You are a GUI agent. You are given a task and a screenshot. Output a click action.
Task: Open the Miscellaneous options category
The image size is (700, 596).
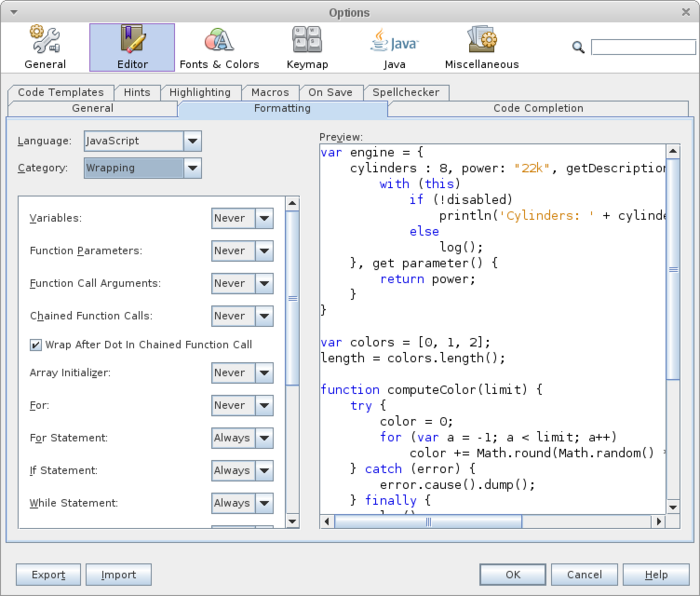(482, 47)
